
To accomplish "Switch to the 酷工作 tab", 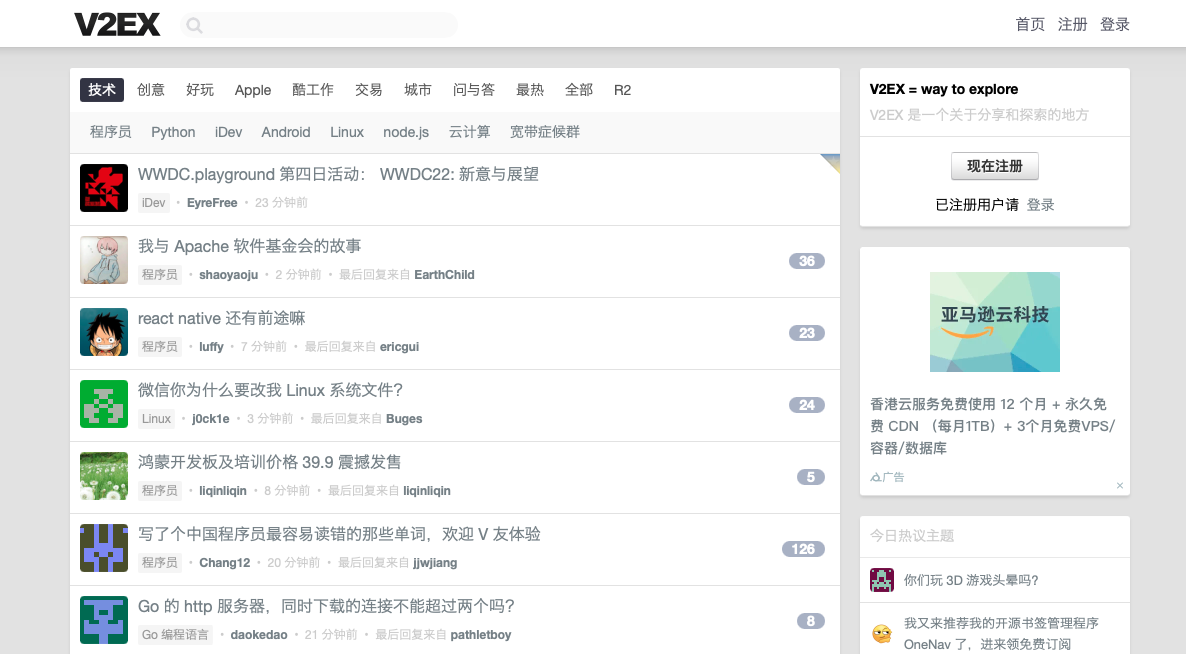I will tap(312, 90).
